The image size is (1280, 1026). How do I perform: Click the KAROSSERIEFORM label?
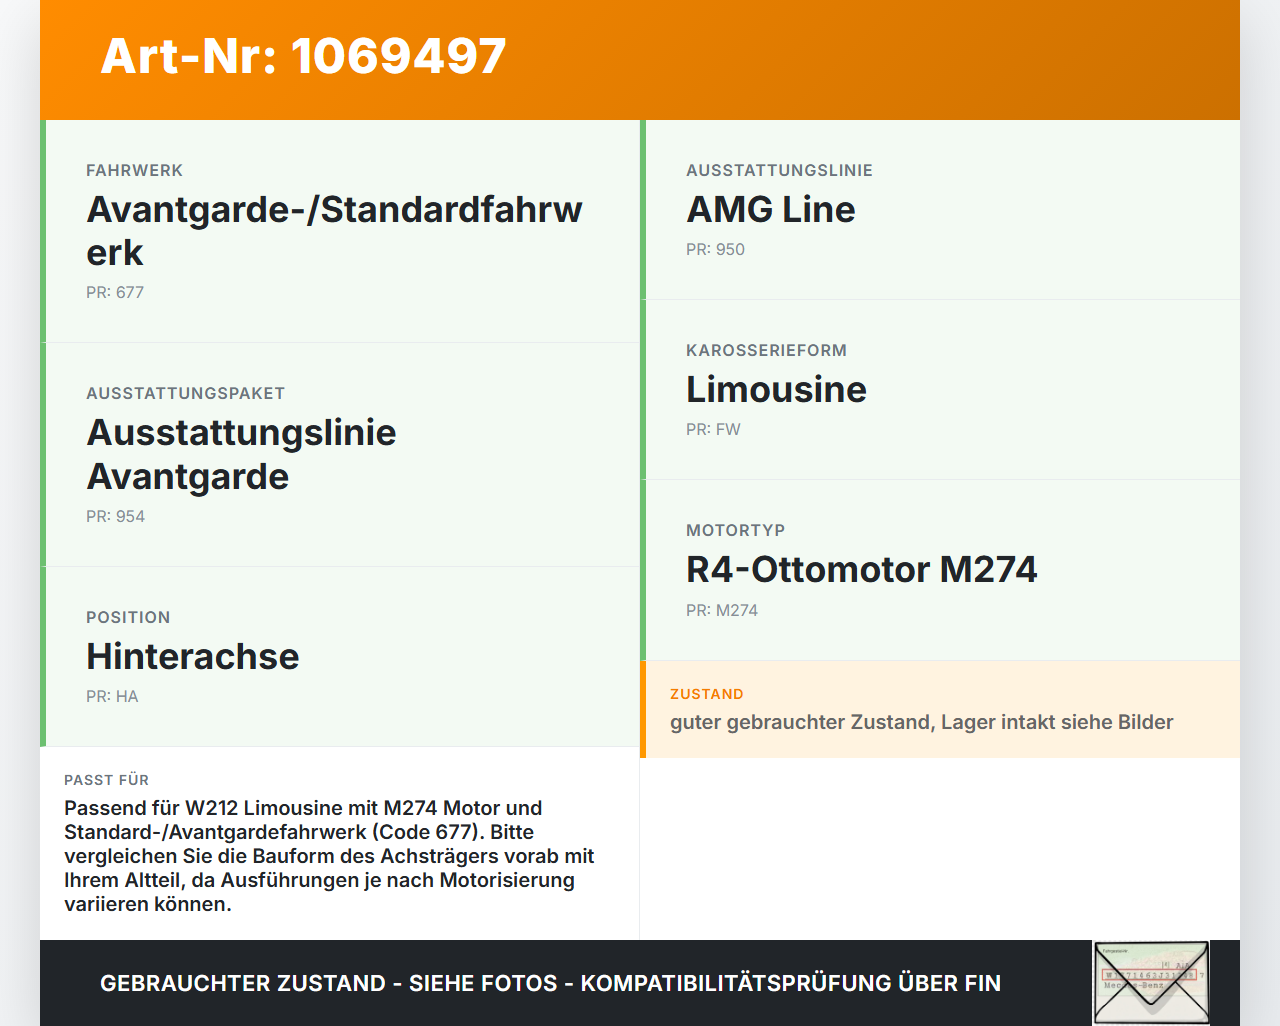[x=766, y=350]
